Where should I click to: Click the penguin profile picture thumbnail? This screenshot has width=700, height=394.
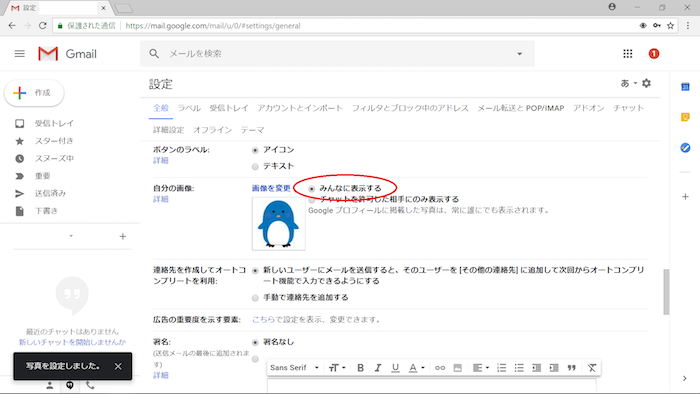pyautogui.click(x=279, y=224)
